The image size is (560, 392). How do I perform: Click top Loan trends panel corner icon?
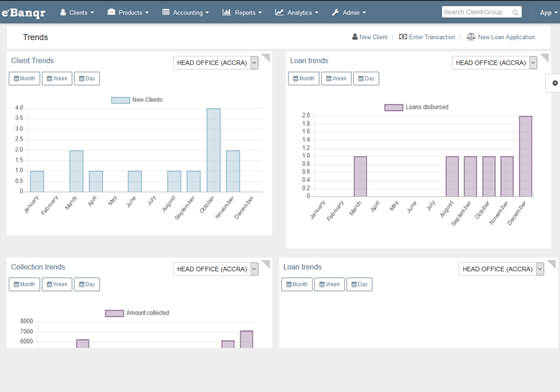pos(545,57)
